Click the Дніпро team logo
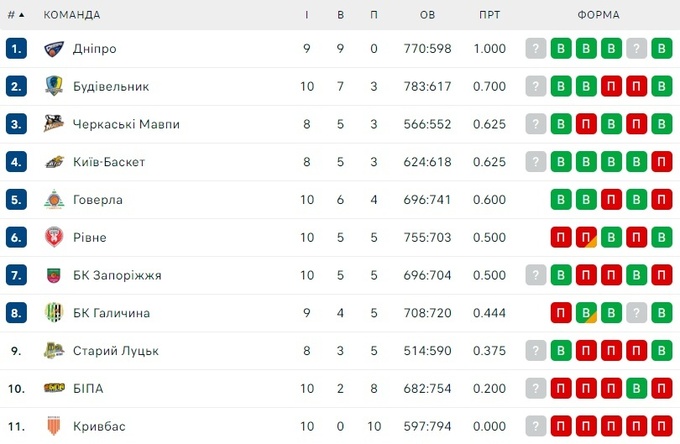Viewport: 680px width, 444px height. coord(54,49)
